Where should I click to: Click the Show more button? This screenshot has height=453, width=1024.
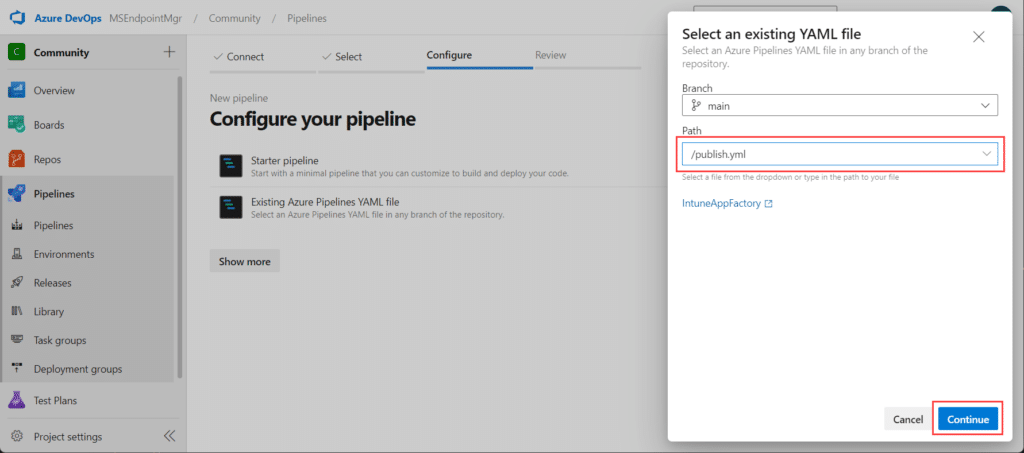coord(244,261)
